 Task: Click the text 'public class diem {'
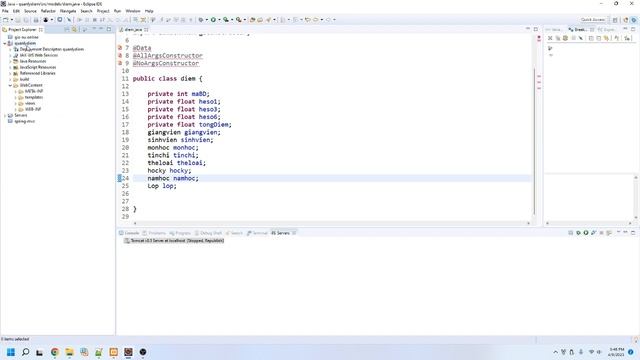tap(167, 78)
